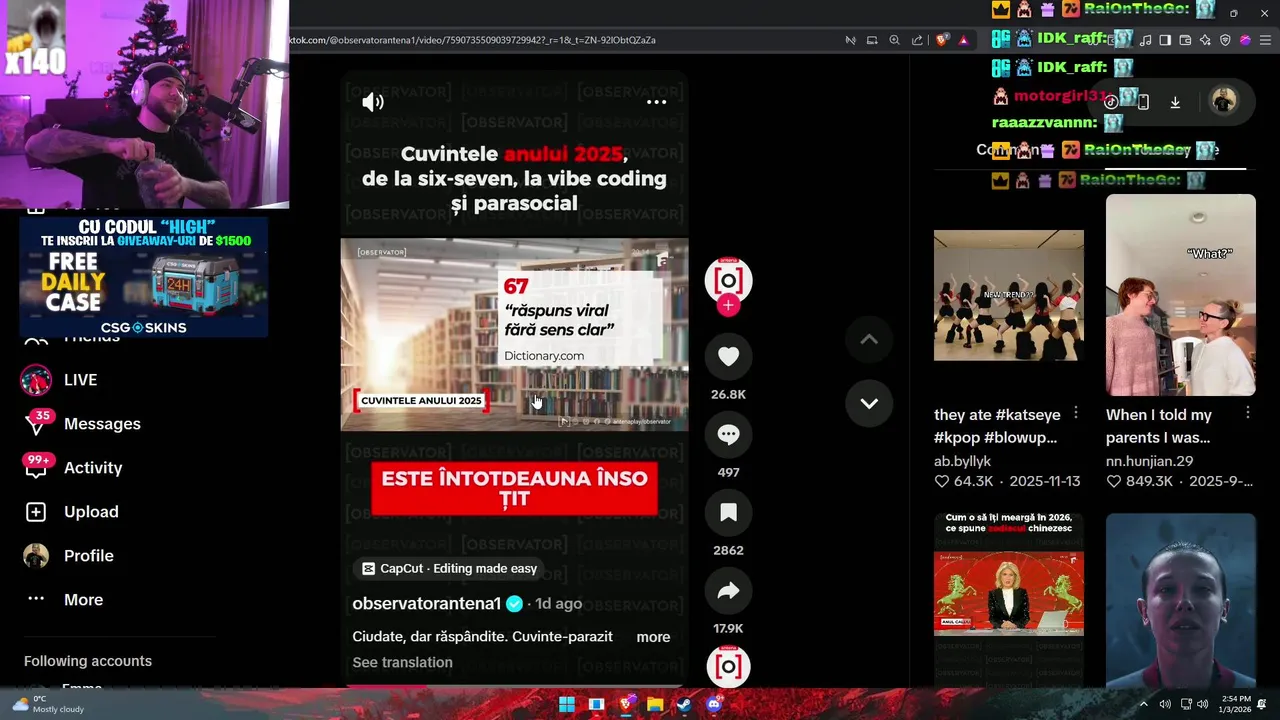This screenshot has width=1280, height=720.
Task: Show hidden system tray icons chevron
Action: coord(1143,704)
